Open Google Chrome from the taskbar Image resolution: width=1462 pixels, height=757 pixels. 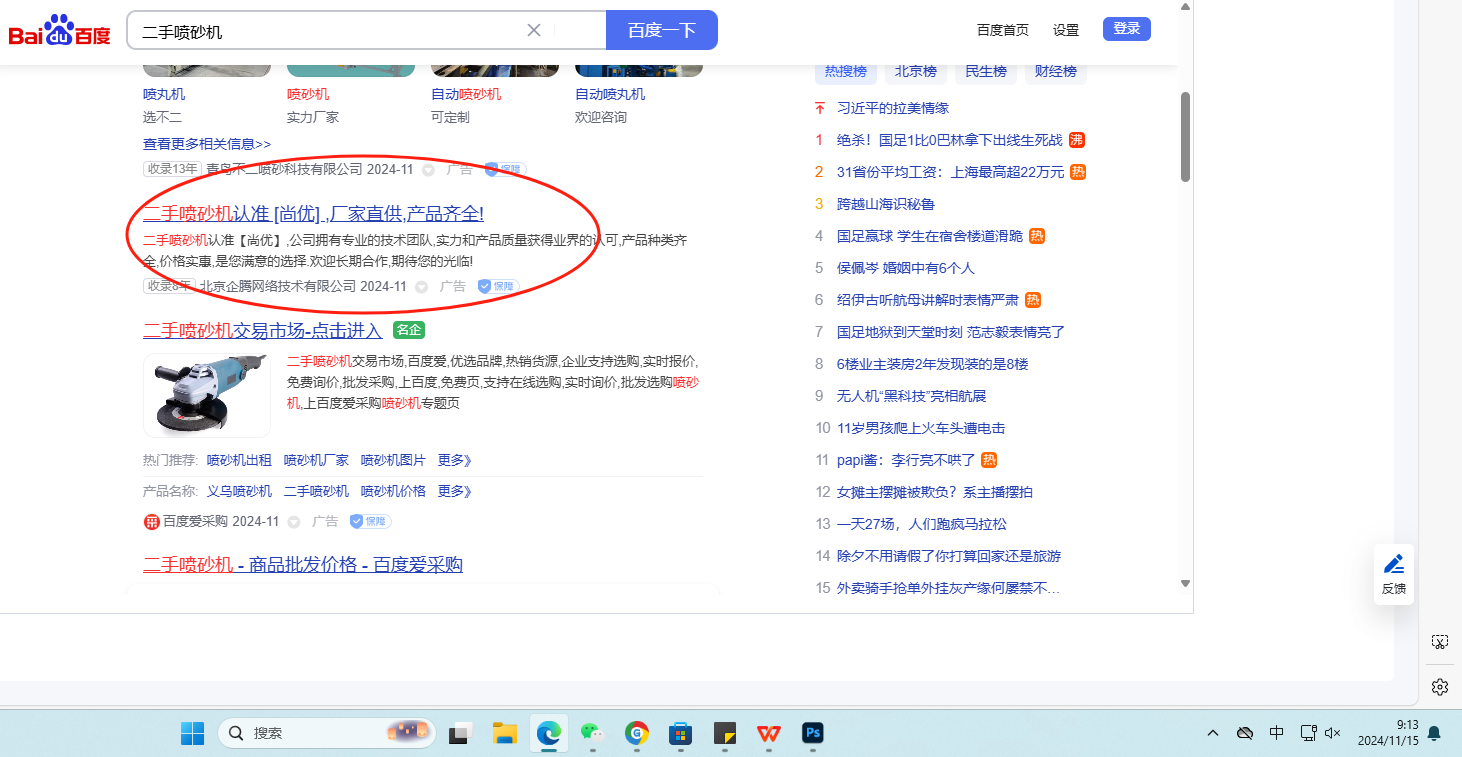(636, 733)
